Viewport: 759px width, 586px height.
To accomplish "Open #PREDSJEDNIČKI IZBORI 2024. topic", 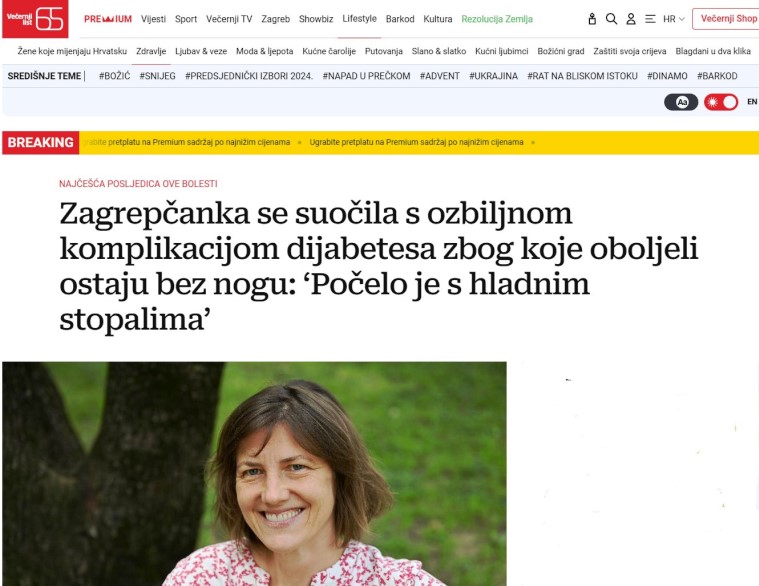I will click(x=249, y=76).
